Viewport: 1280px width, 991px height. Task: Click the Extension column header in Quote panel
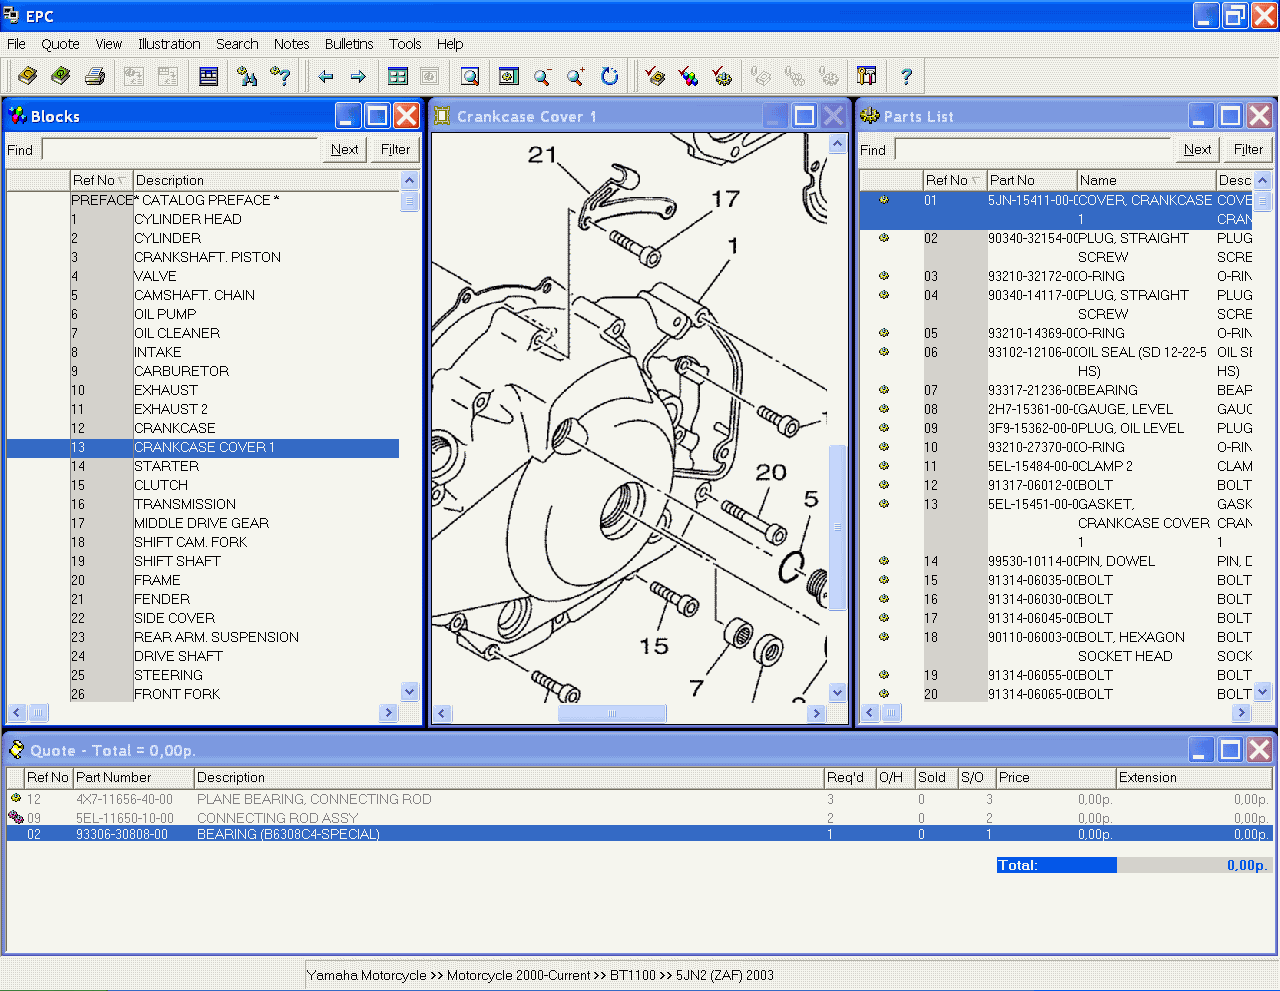[x=1193, y=777]
